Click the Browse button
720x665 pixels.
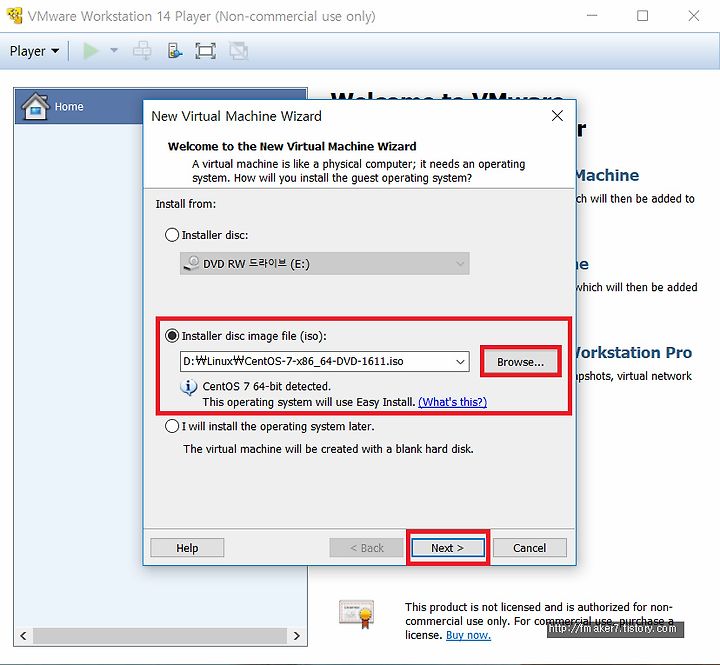(520, 362)
